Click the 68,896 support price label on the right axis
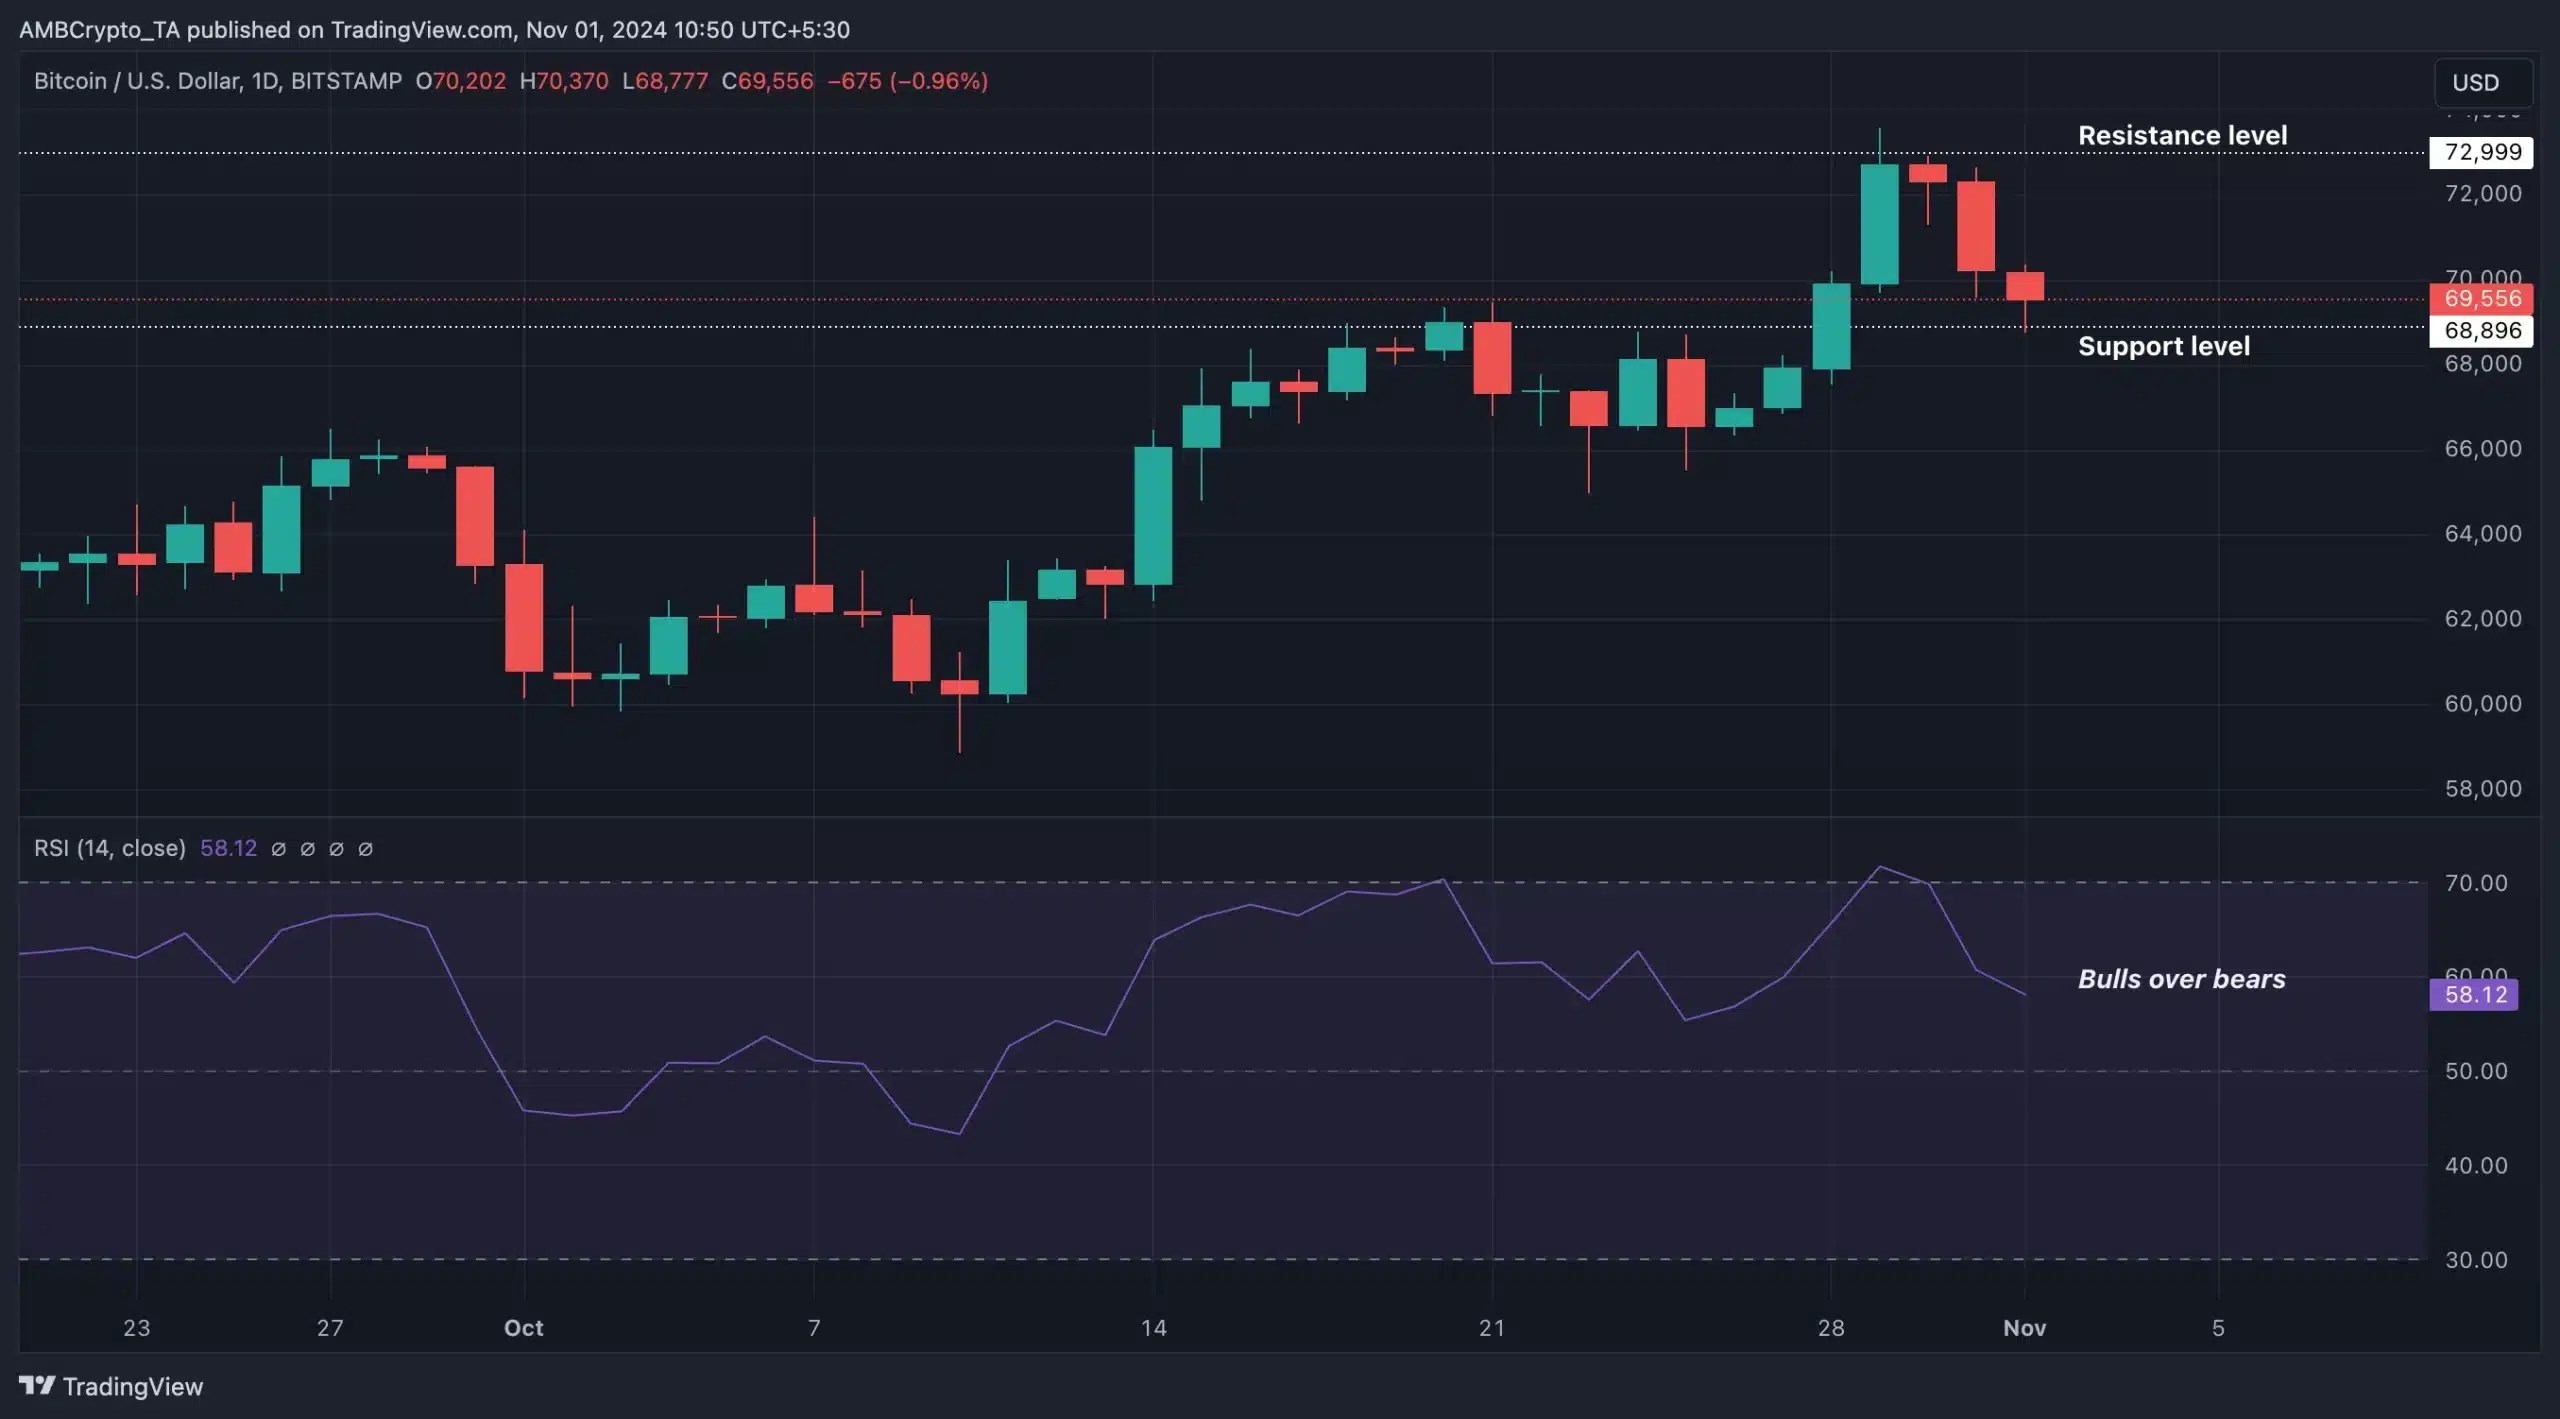Screen dimensions: 2560x1419 [2481, 331]
